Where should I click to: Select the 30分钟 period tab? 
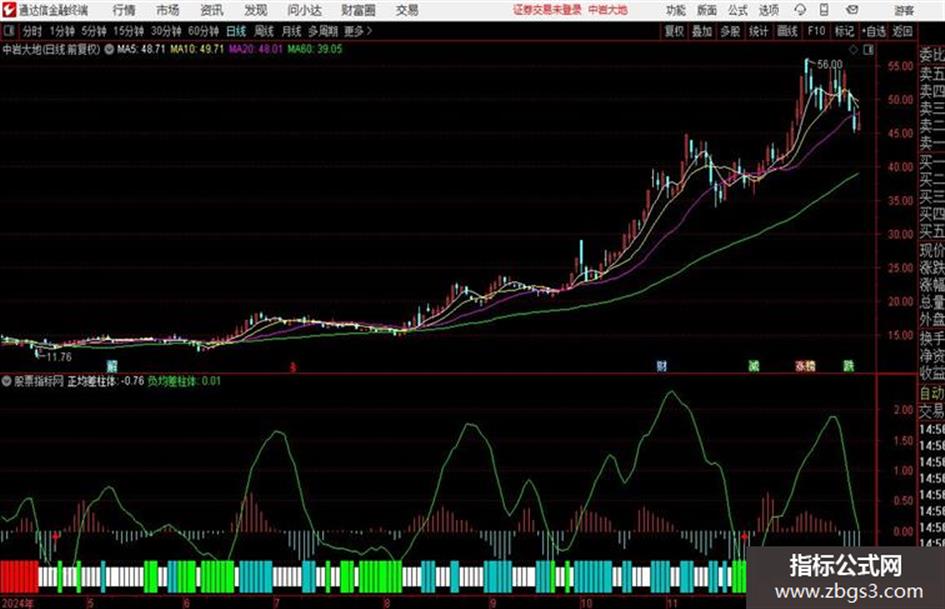point(166,31)
